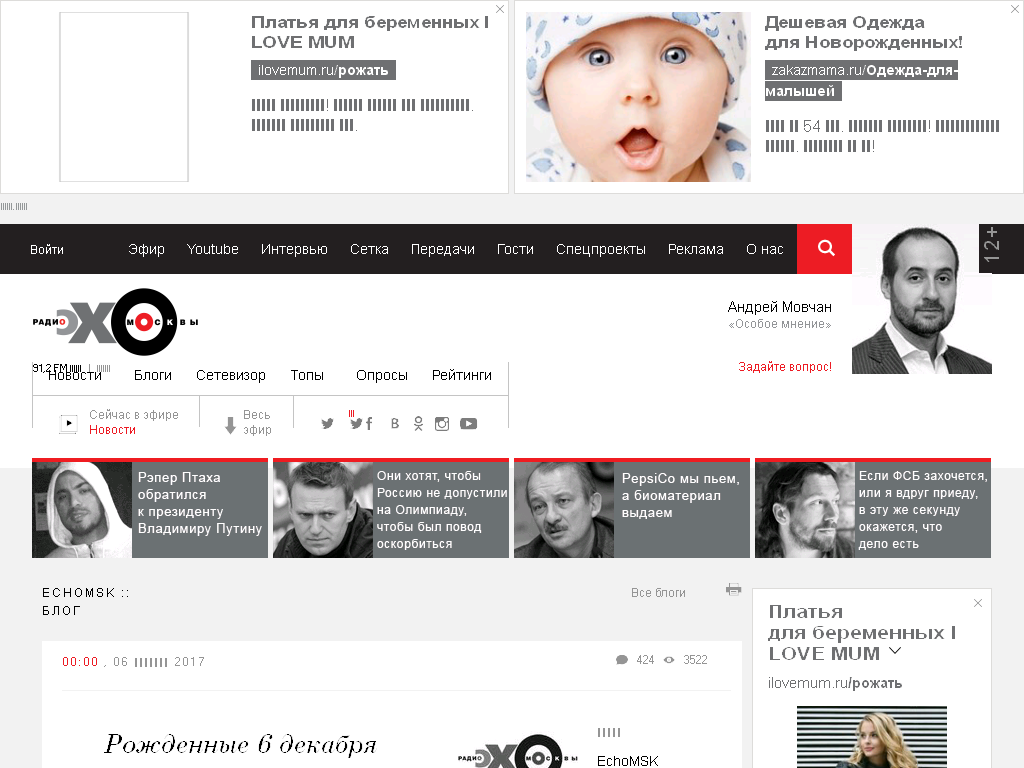1024x768 pixels.
Task: Click the print page icon
Action: [733, 590]
